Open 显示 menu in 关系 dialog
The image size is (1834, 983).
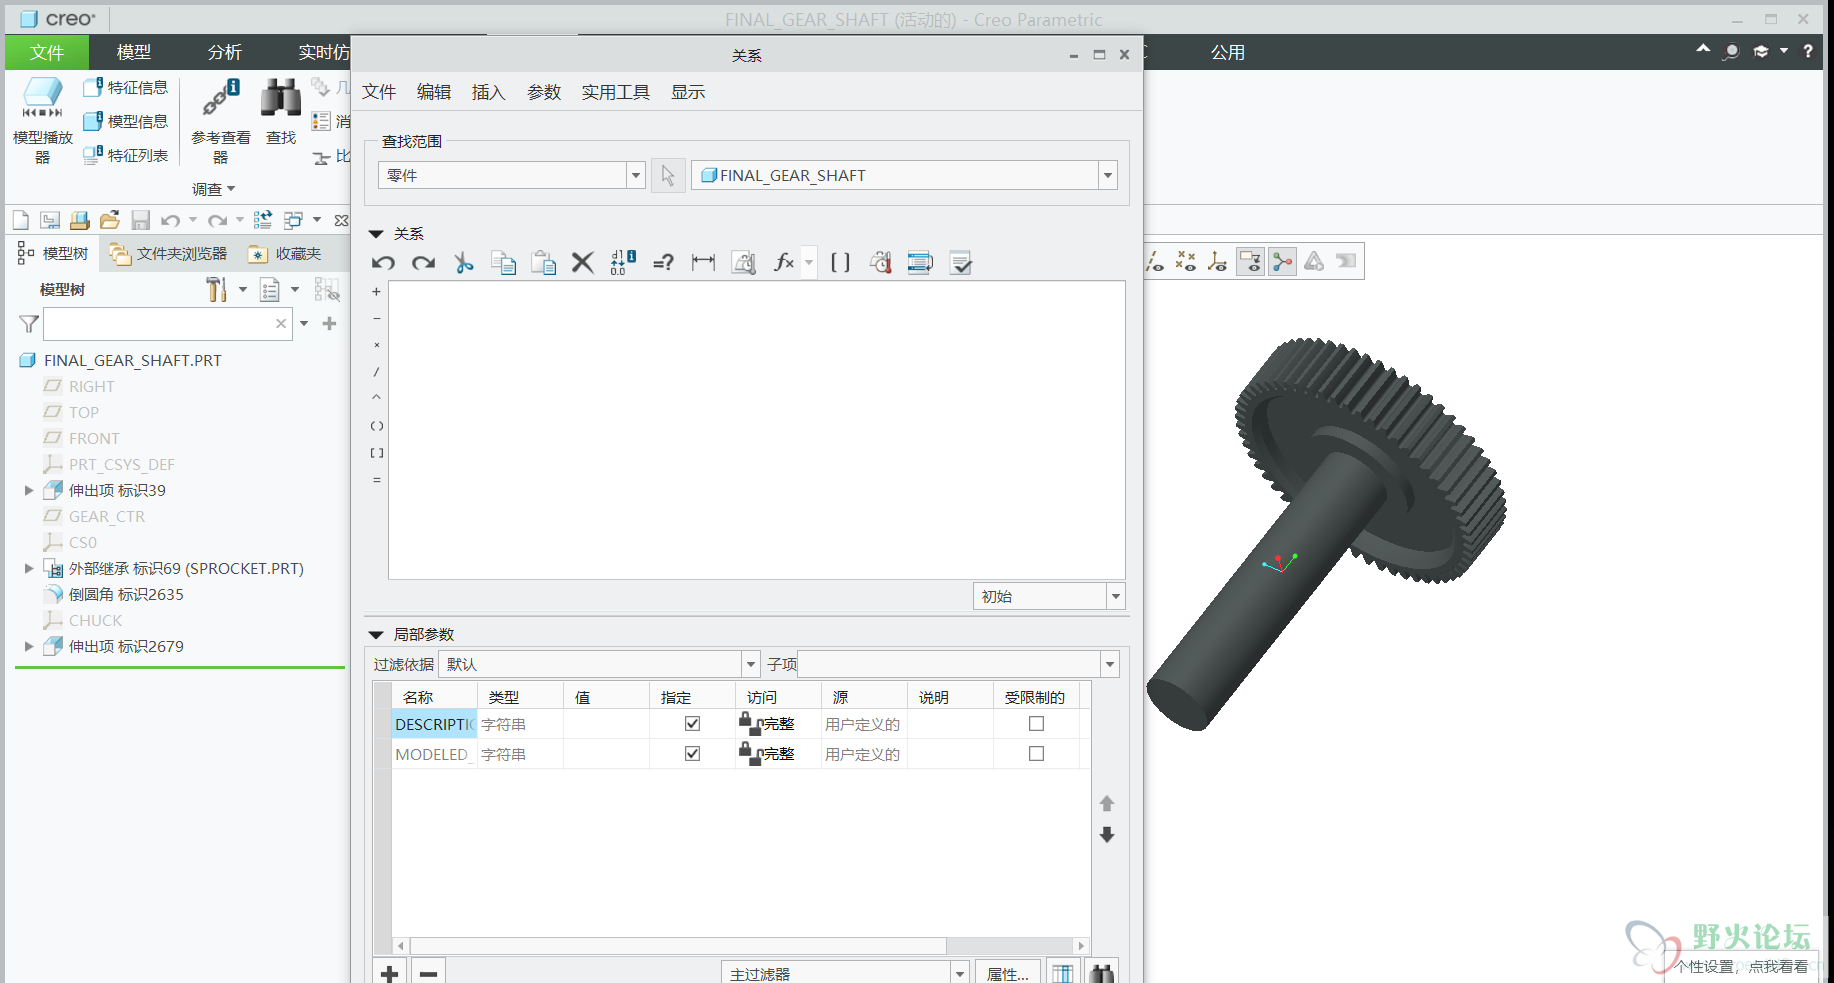click(x=688, y=92)
